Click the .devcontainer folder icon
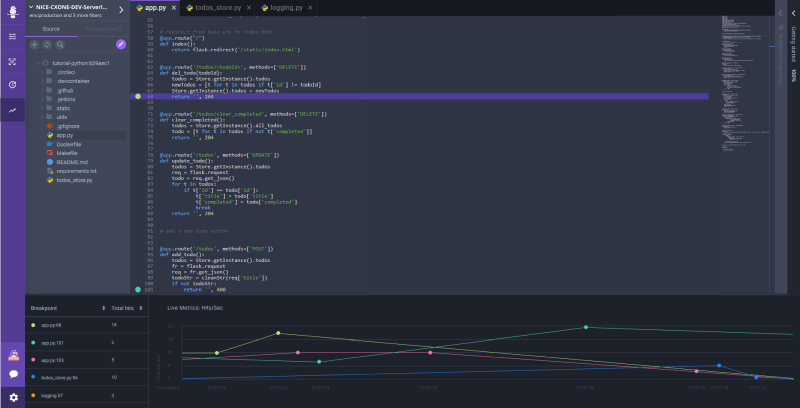Screen dimensions: 800x408 point(49,81)
